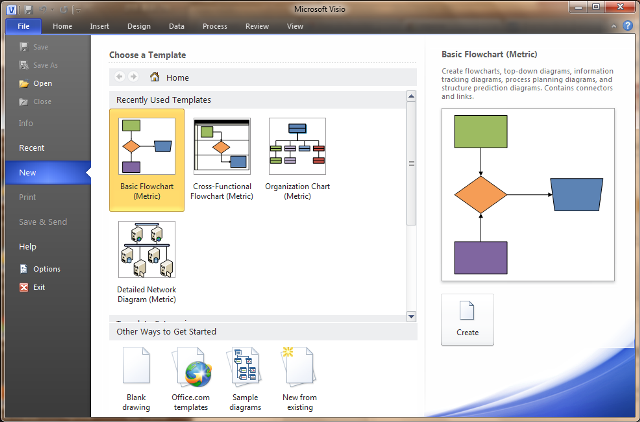Open the Save & Send backstage page

(43, 222)
